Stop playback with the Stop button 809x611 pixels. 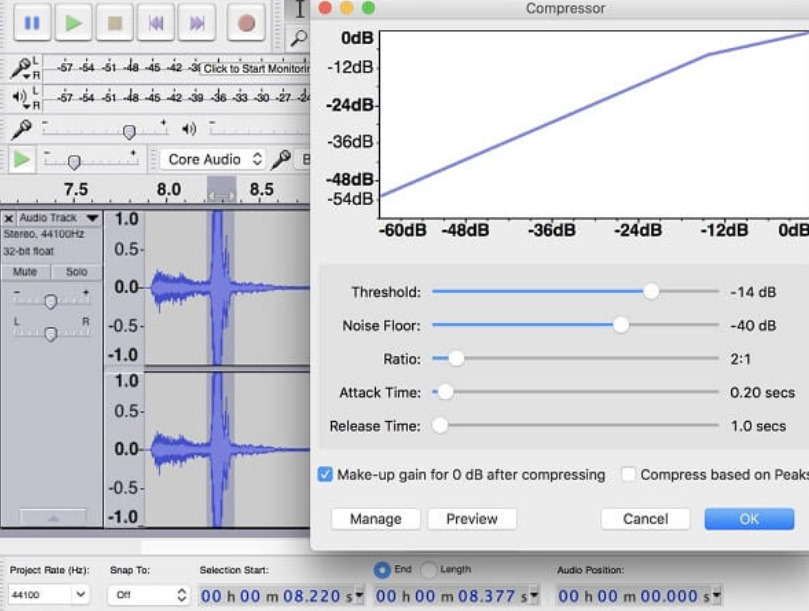click(x=115, y=23)
